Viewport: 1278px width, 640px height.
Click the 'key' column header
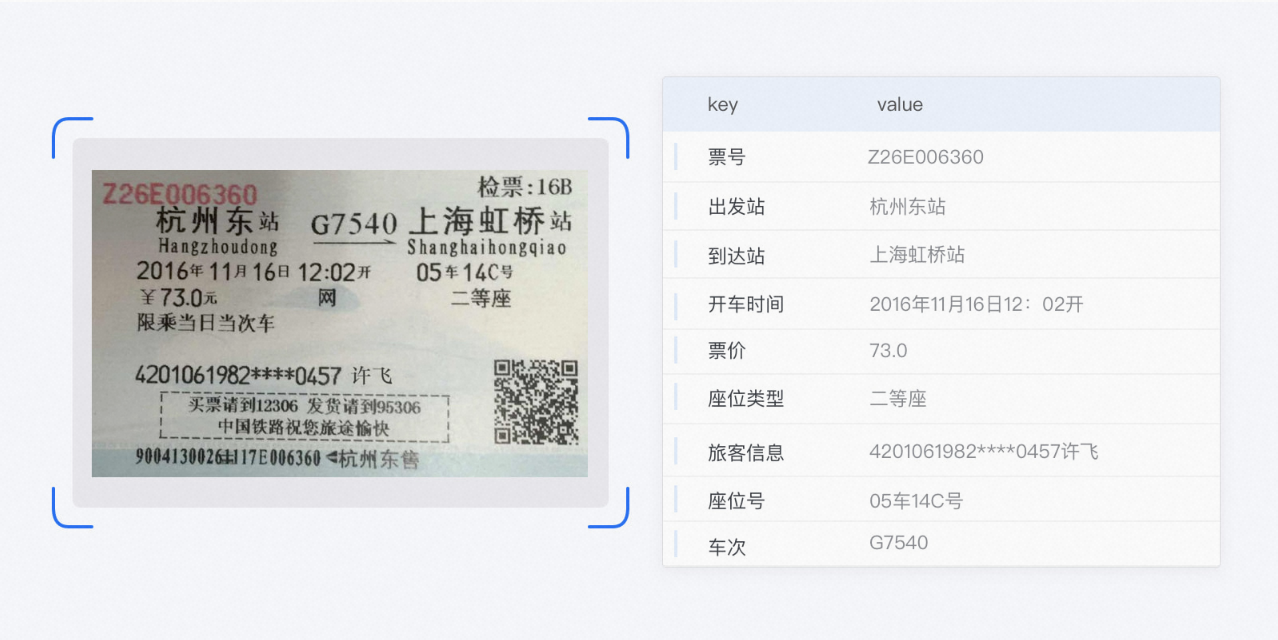722,105
